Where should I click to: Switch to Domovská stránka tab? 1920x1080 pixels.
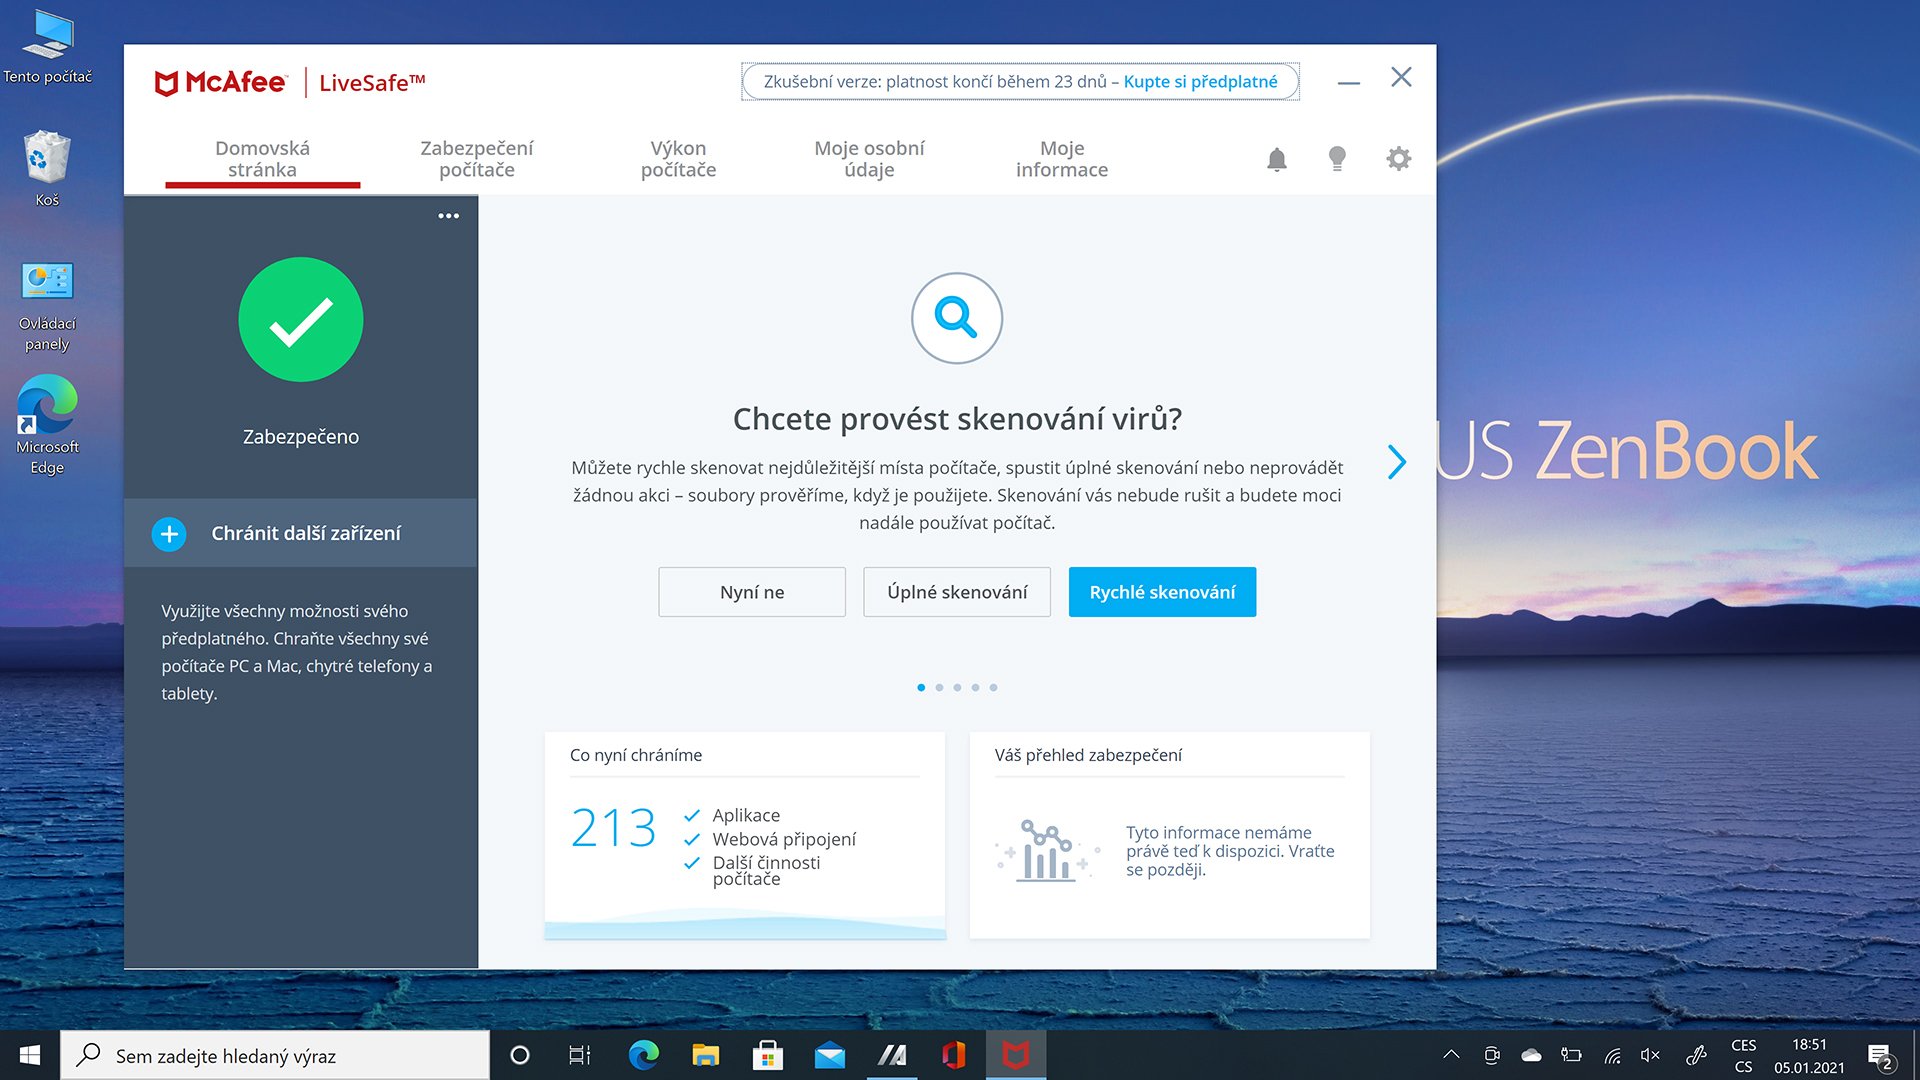pos(262,159)
